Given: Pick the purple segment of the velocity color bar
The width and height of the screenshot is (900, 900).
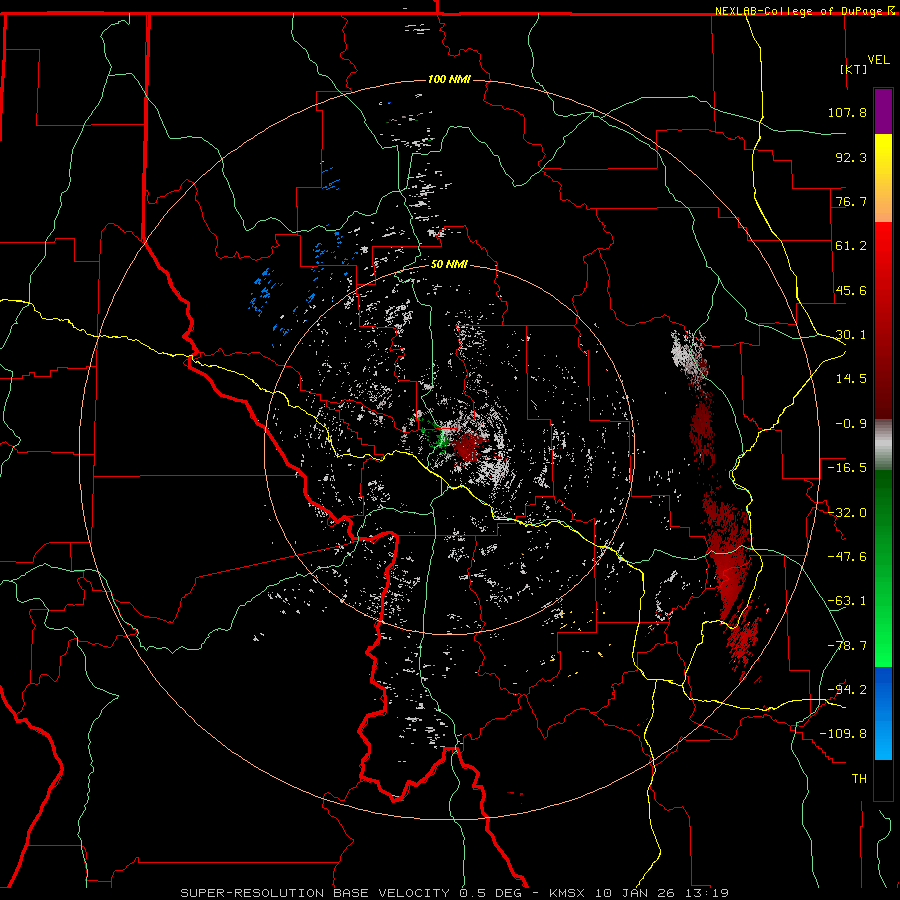Looking at the screenshot, I should 883,111.
